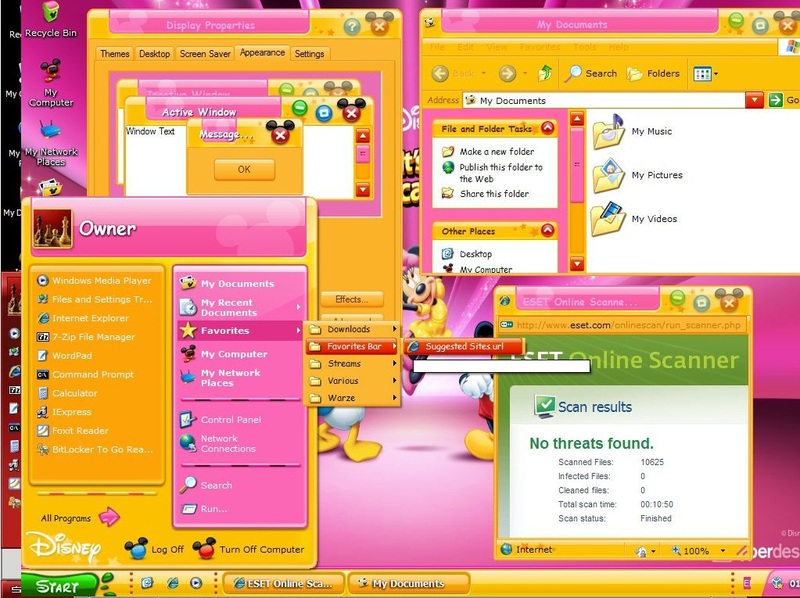This screenshot has height=598, width=800.
Task: Switch to the Screen Saver tab
Action: click(205, 54)
